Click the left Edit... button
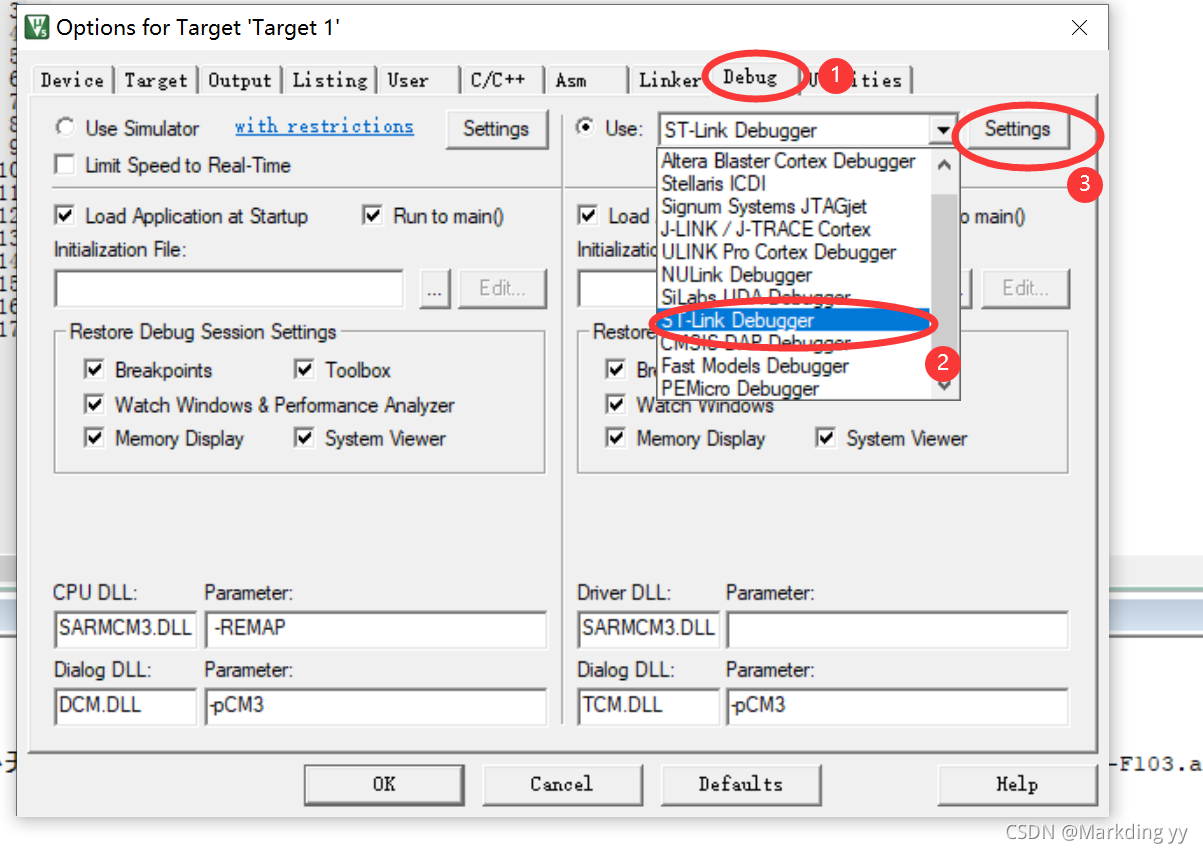The image size is (1203, 853). 502,288
